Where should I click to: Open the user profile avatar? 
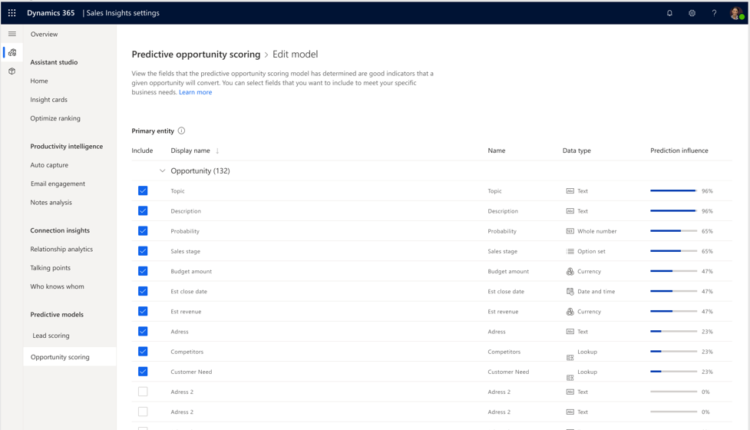click(736, 13)
